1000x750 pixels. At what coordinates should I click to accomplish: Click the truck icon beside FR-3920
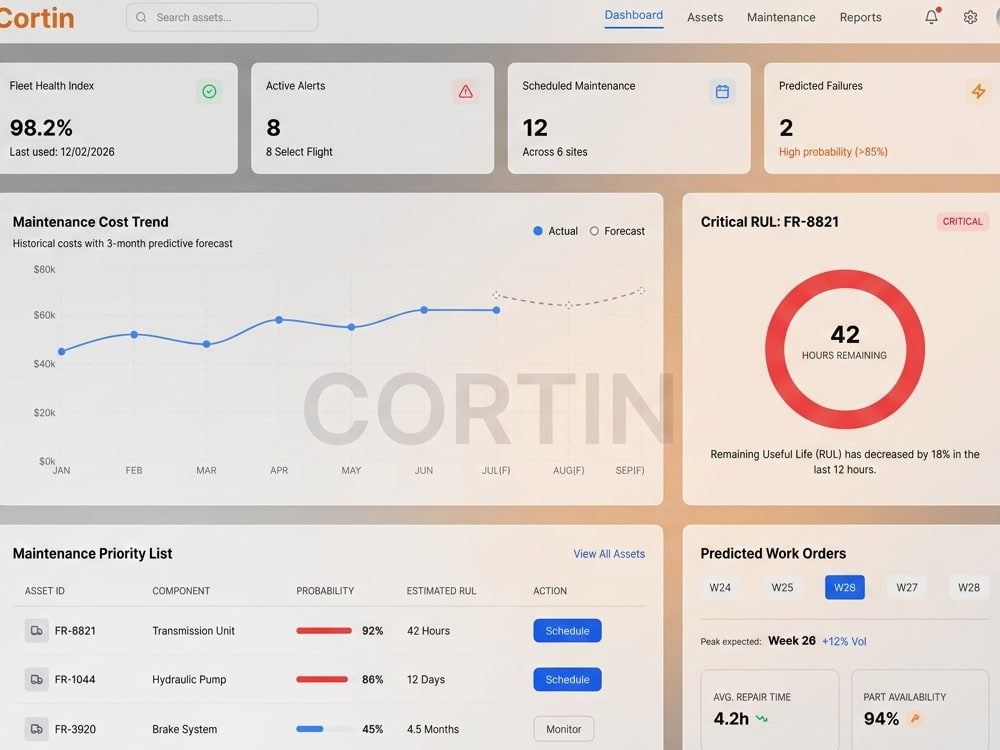[x=36, y=728]
